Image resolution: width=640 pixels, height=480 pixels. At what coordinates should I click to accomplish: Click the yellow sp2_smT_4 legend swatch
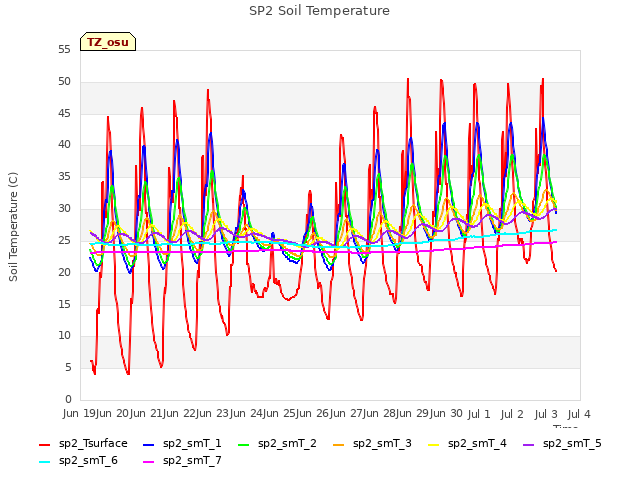point(433,444)
